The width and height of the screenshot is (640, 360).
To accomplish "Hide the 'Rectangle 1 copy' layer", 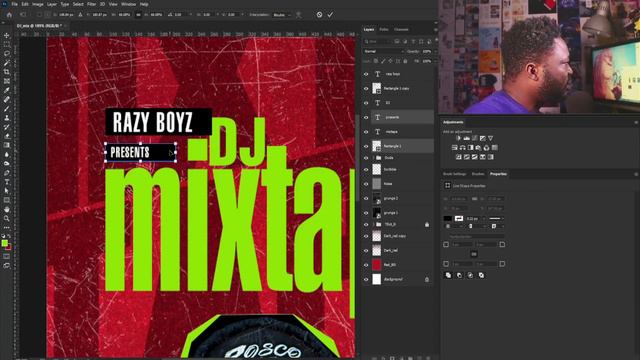I will point(366,88).
